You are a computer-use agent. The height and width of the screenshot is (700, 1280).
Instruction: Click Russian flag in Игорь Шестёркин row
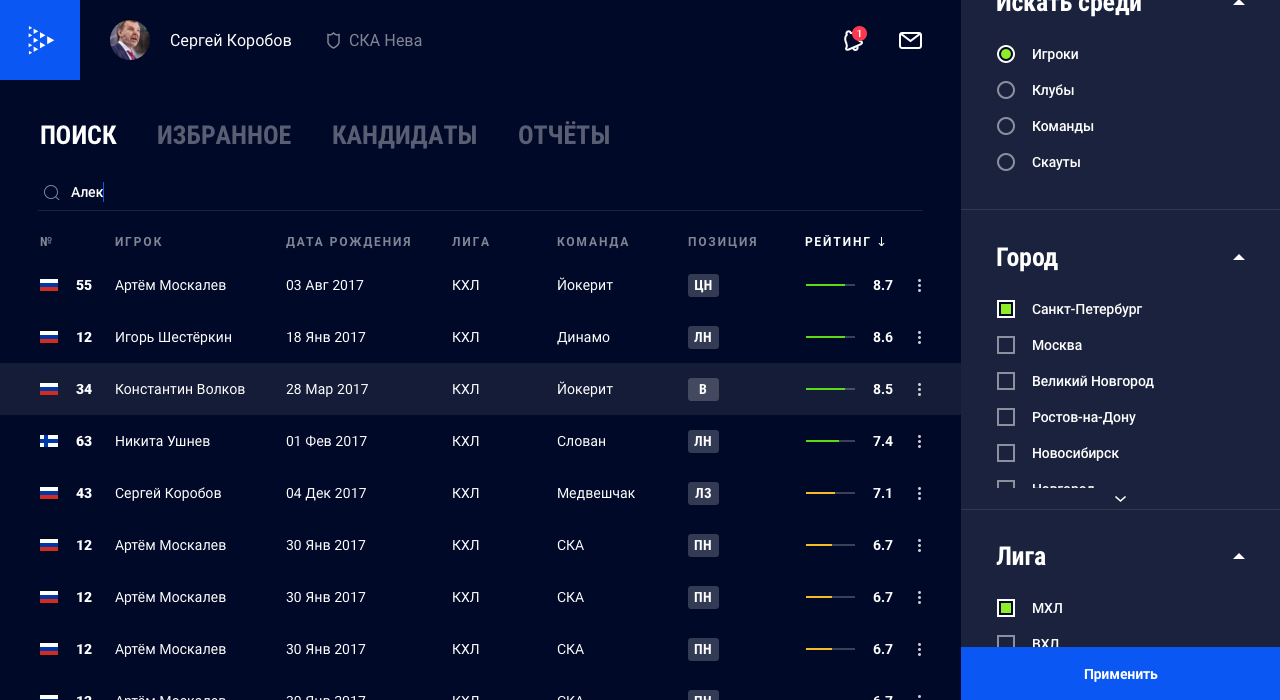coord(49,337)
